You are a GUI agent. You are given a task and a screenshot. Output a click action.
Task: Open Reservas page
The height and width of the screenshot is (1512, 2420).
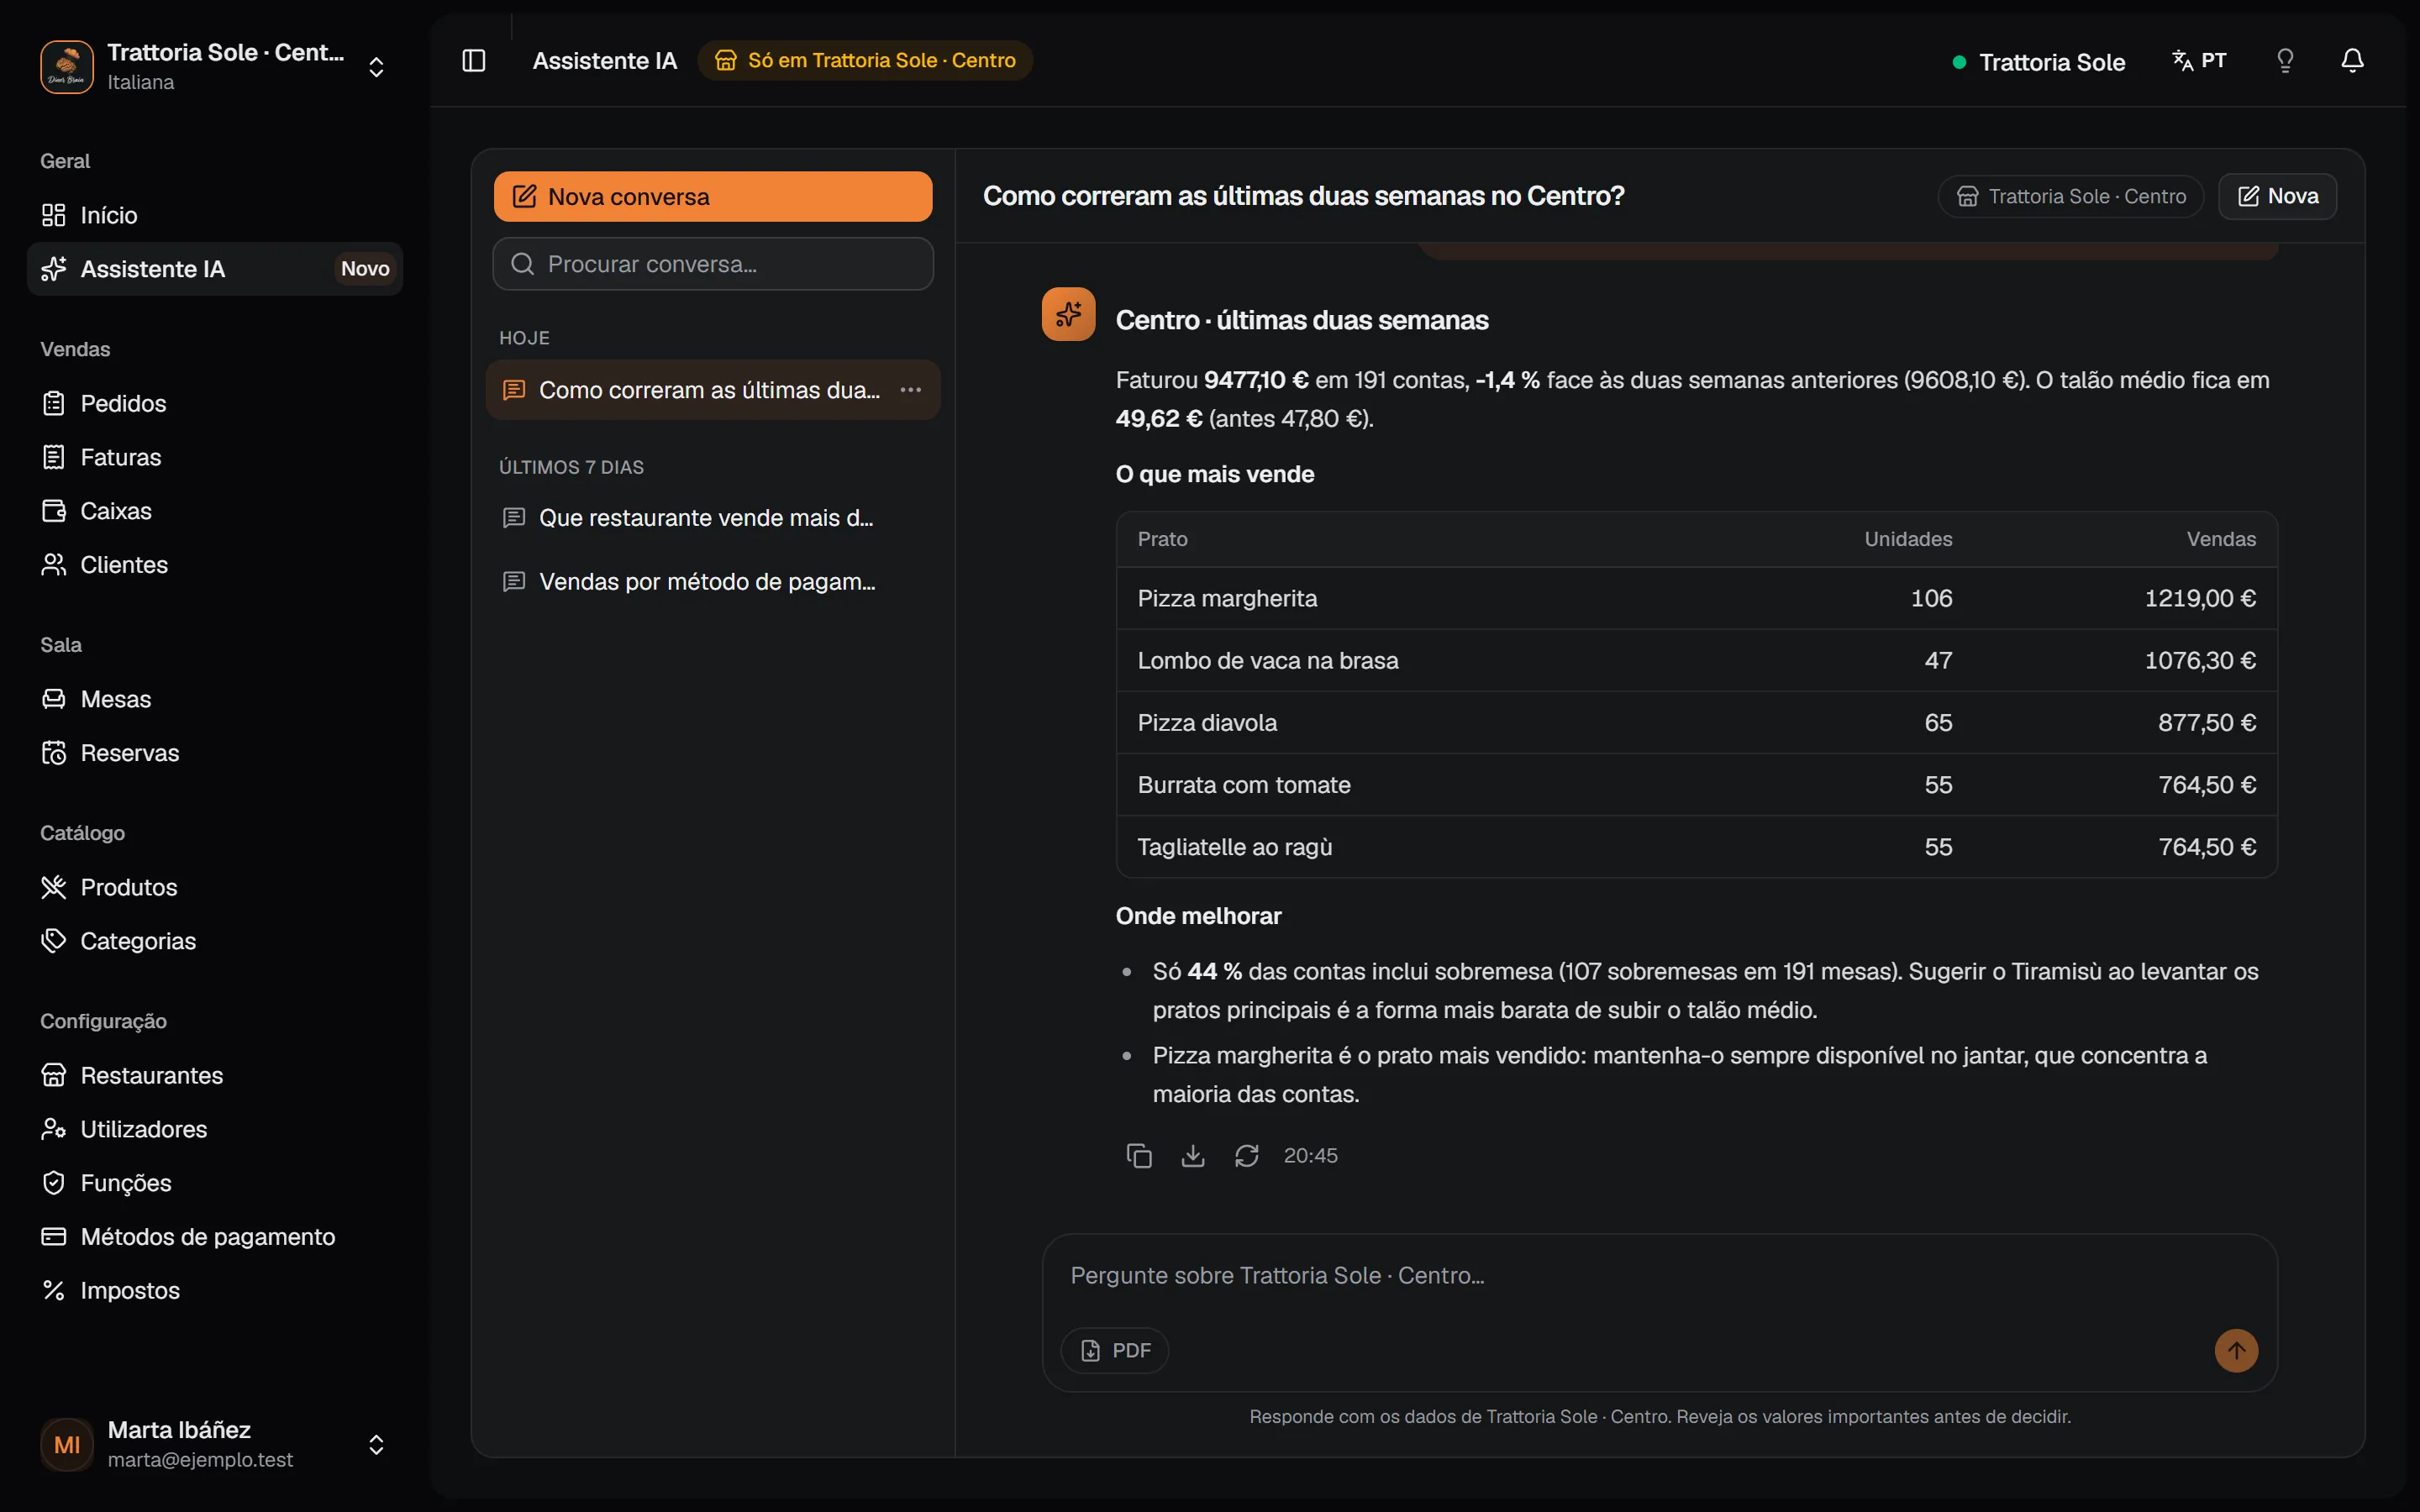click(x=215, y=753)
